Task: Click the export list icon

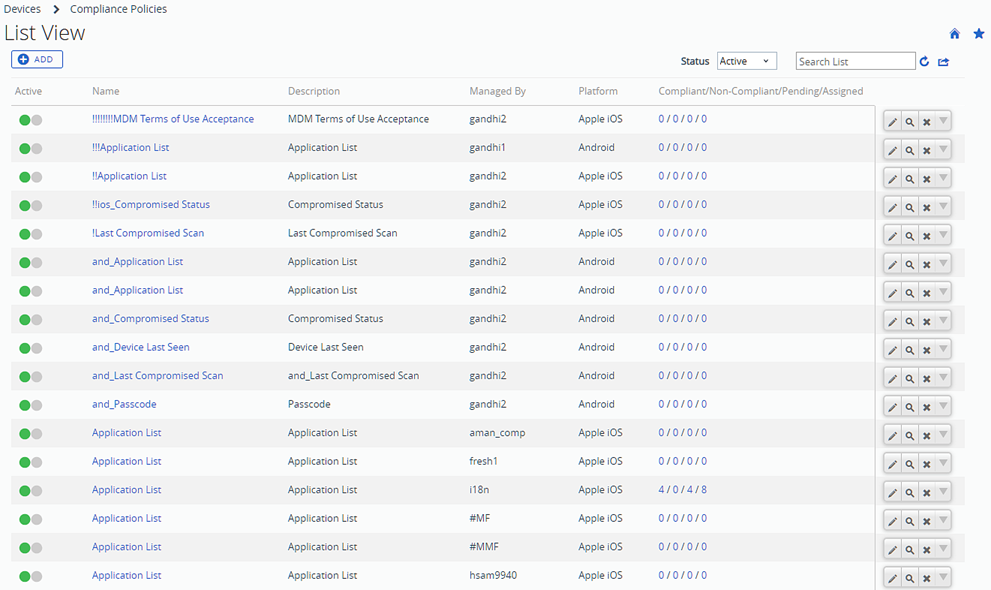Action: coord(944,61)
